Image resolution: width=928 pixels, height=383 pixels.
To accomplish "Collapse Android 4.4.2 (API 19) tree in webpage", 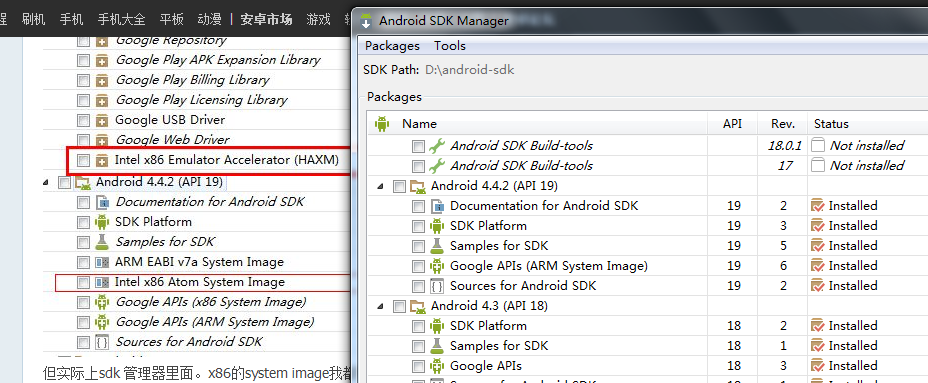I will (x=46, y=183).
